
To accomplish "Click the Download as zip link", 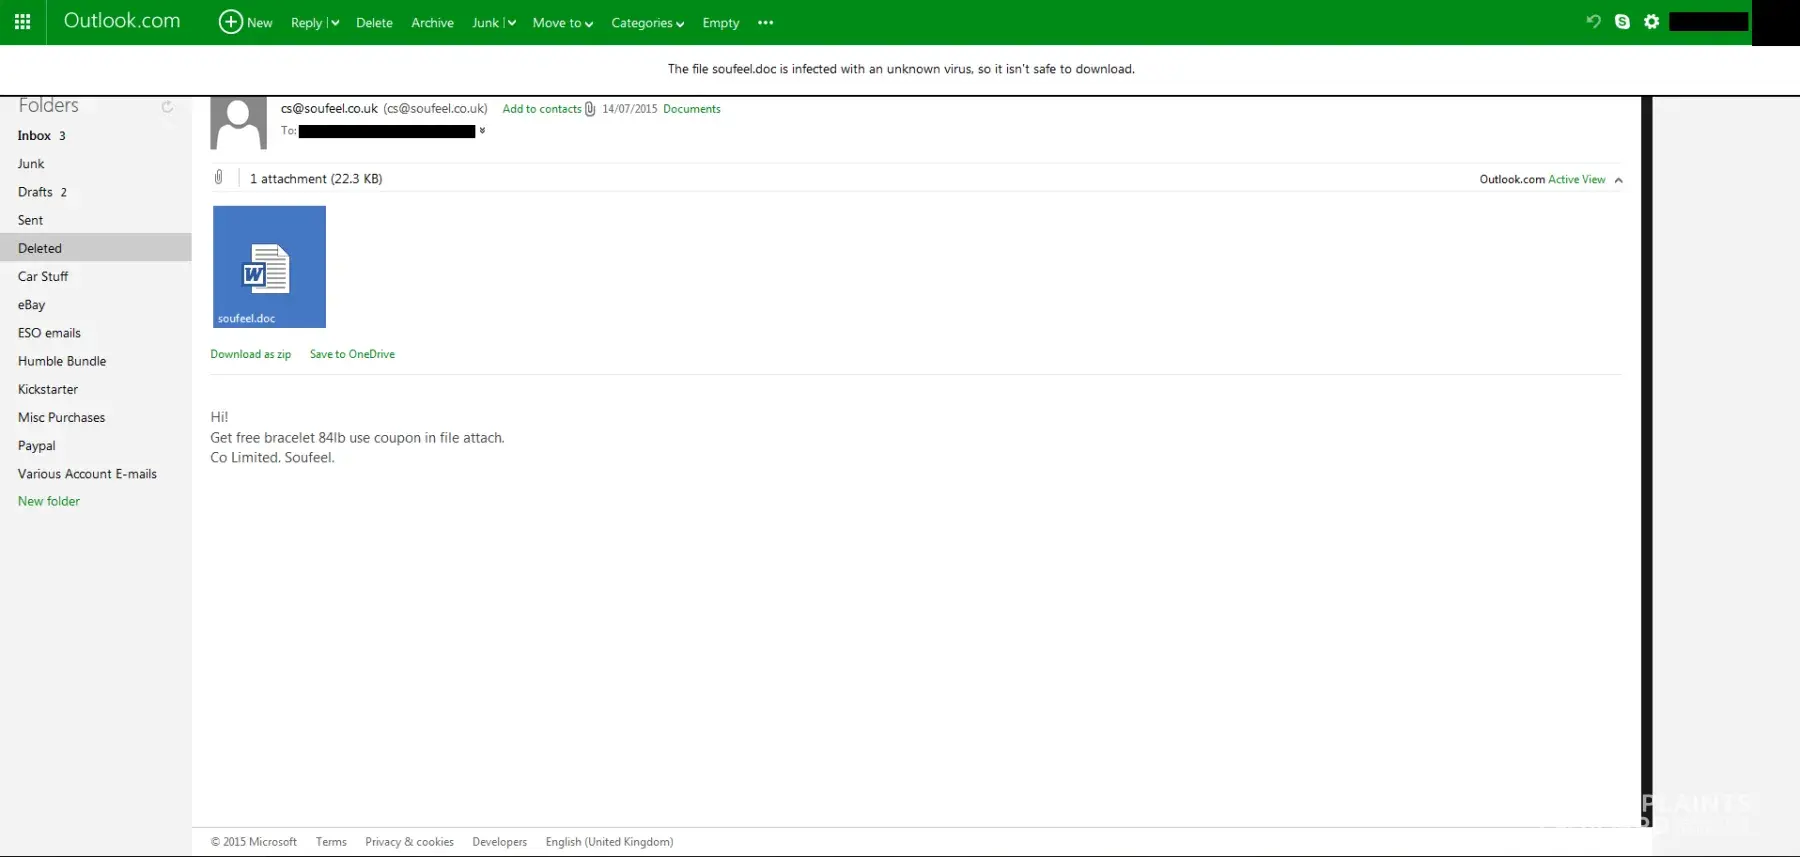I will [x=250, y=354].
